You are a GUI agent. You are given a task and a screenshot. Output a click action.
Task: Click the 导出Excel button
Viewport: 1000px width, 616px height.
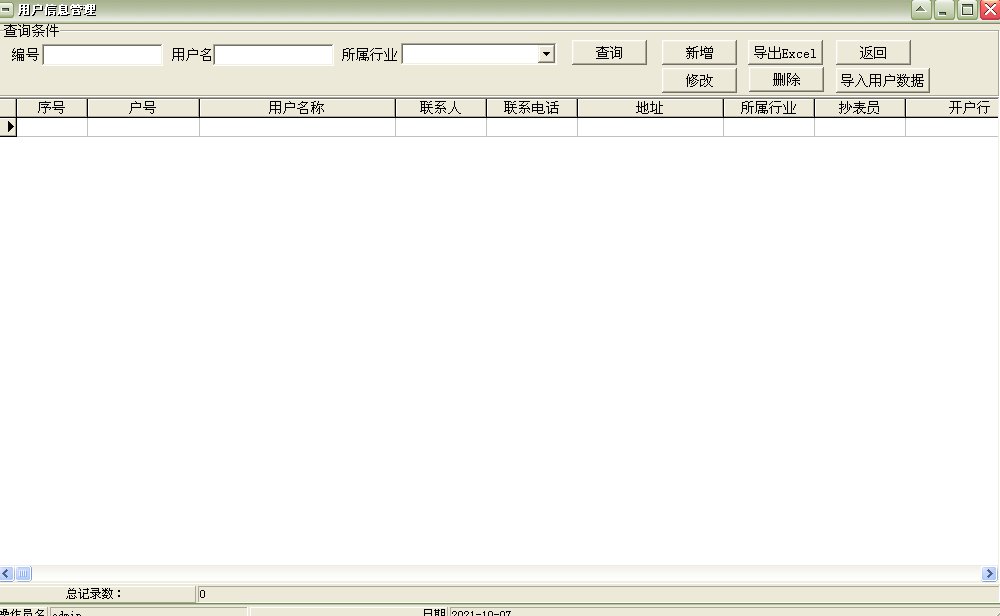coord(785,53)
